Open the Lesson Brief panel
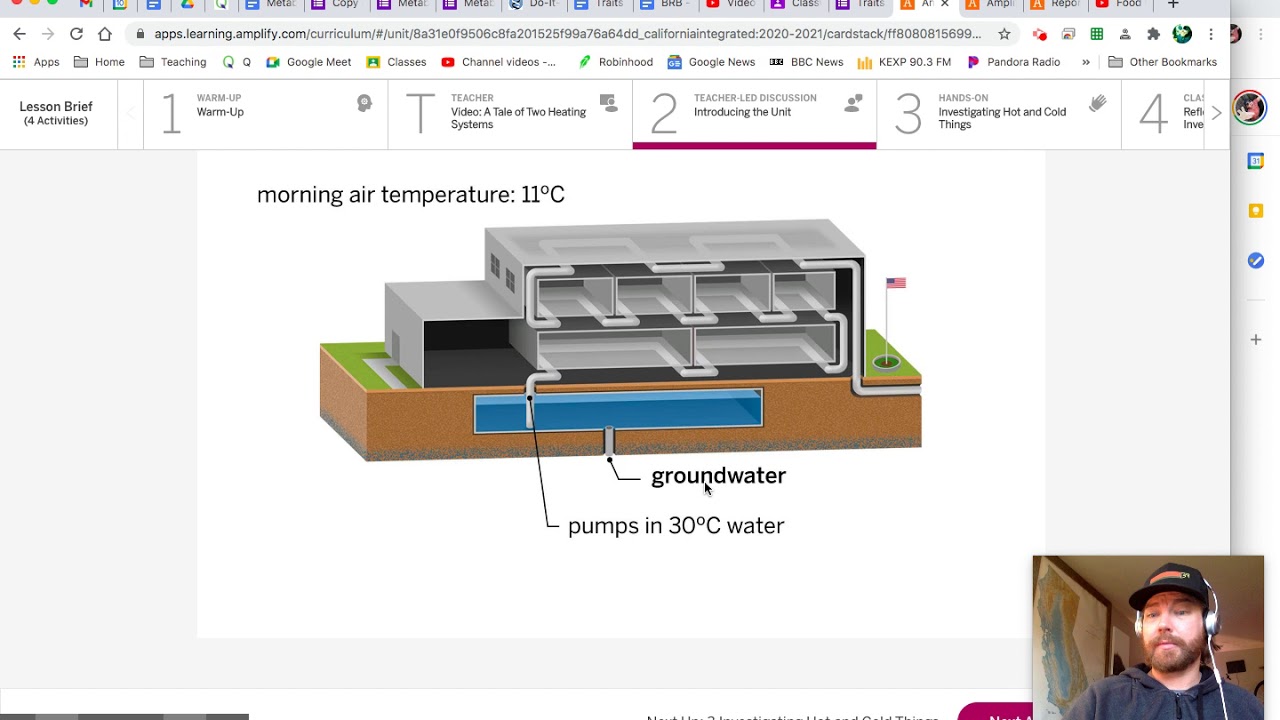 [56, 113]
